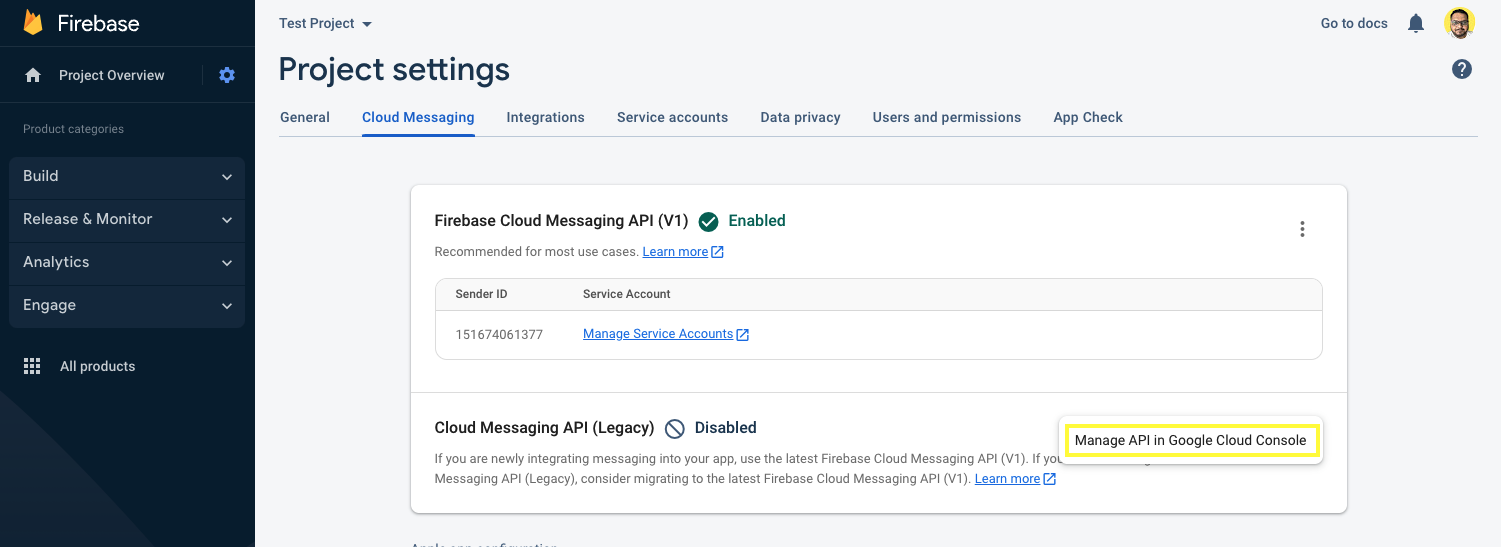Open project settings gear icon
Screen dimensions: 1501x547
coord(227,75)
